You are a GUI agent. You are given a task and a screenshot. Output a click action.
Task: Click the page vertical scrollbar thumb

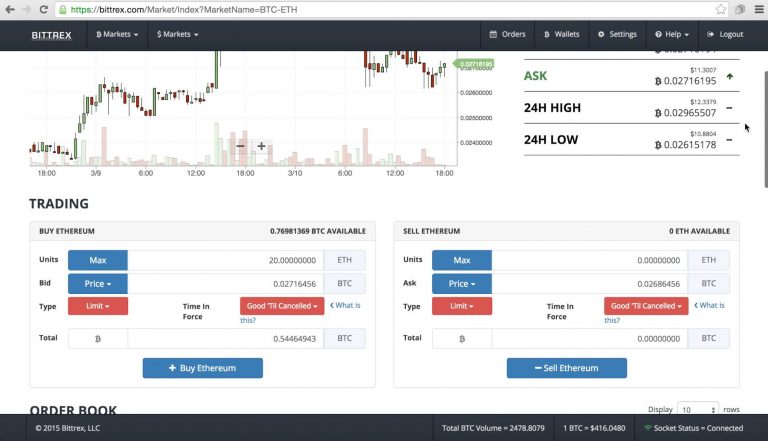(766, 129)
